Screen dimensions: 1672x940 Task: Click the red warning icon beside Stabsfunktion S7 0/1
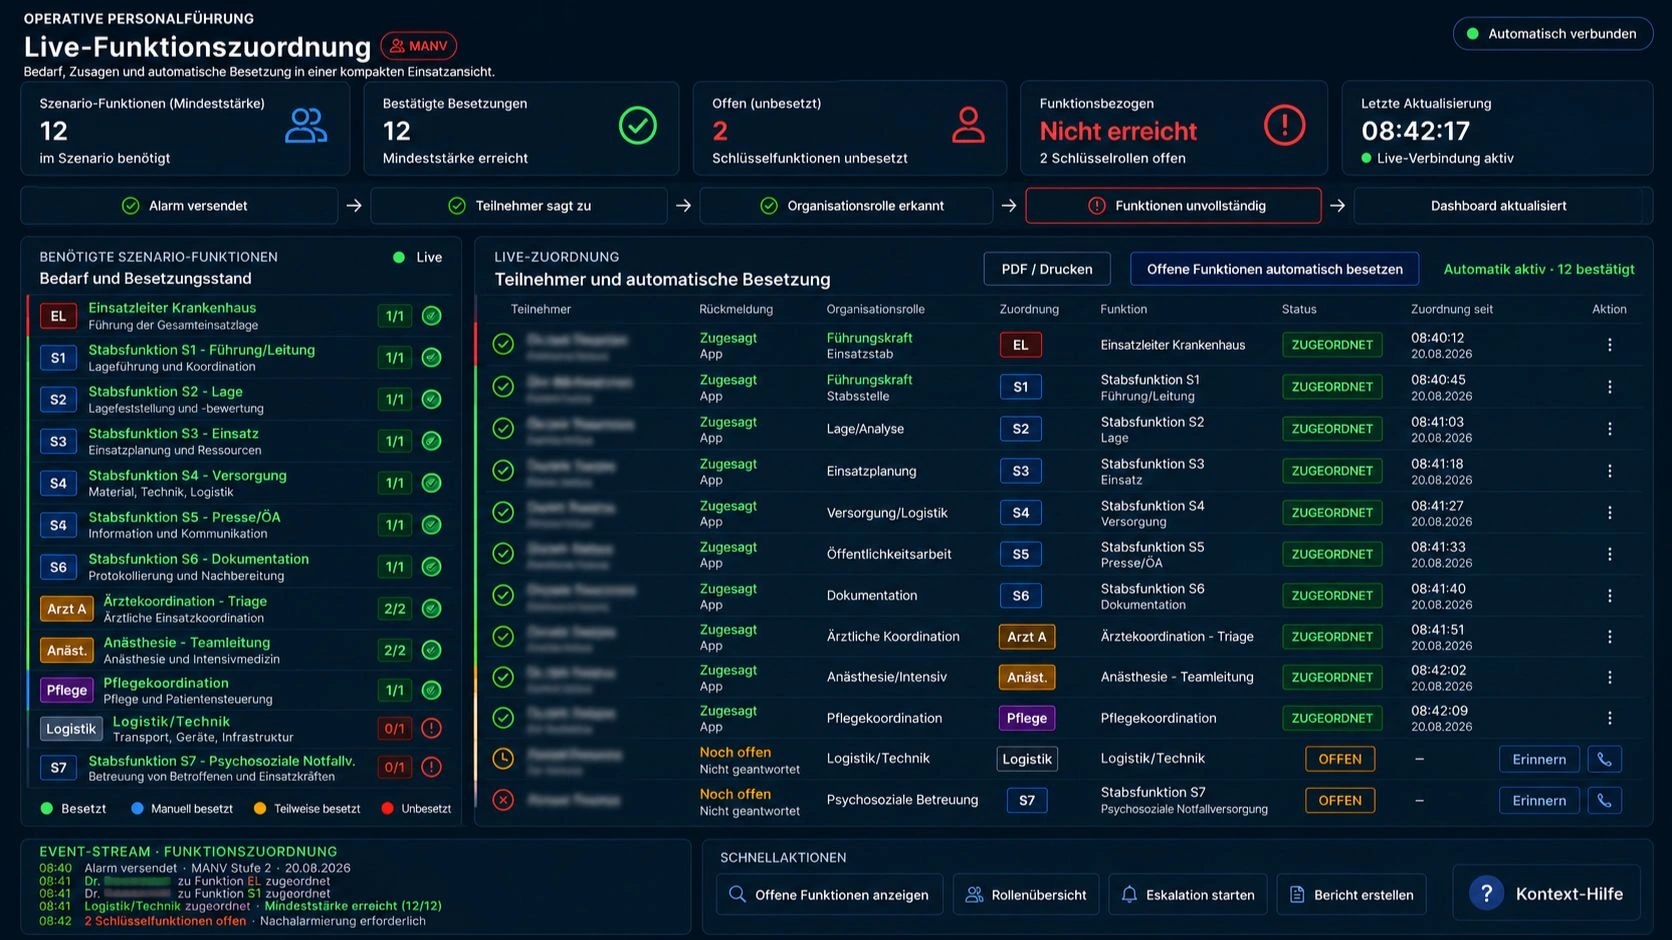[431, 767]
